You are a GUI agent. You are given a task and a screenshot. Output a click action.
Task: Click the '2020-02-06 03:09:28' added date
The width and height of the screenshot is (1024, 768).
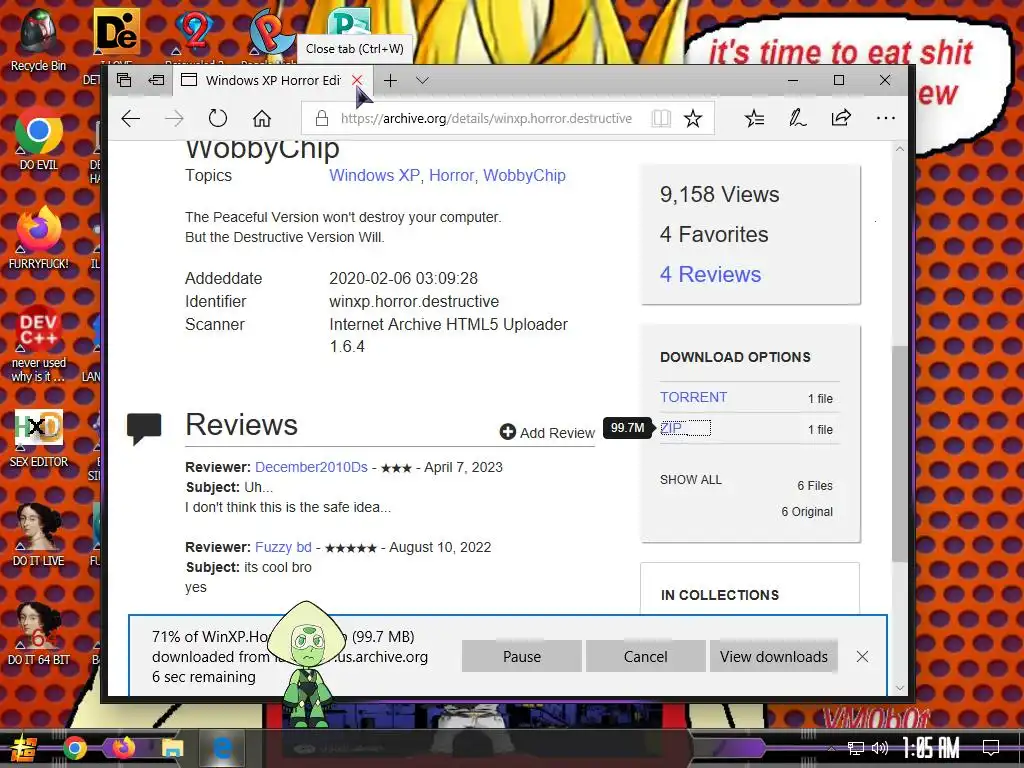[x=404, y=278]
